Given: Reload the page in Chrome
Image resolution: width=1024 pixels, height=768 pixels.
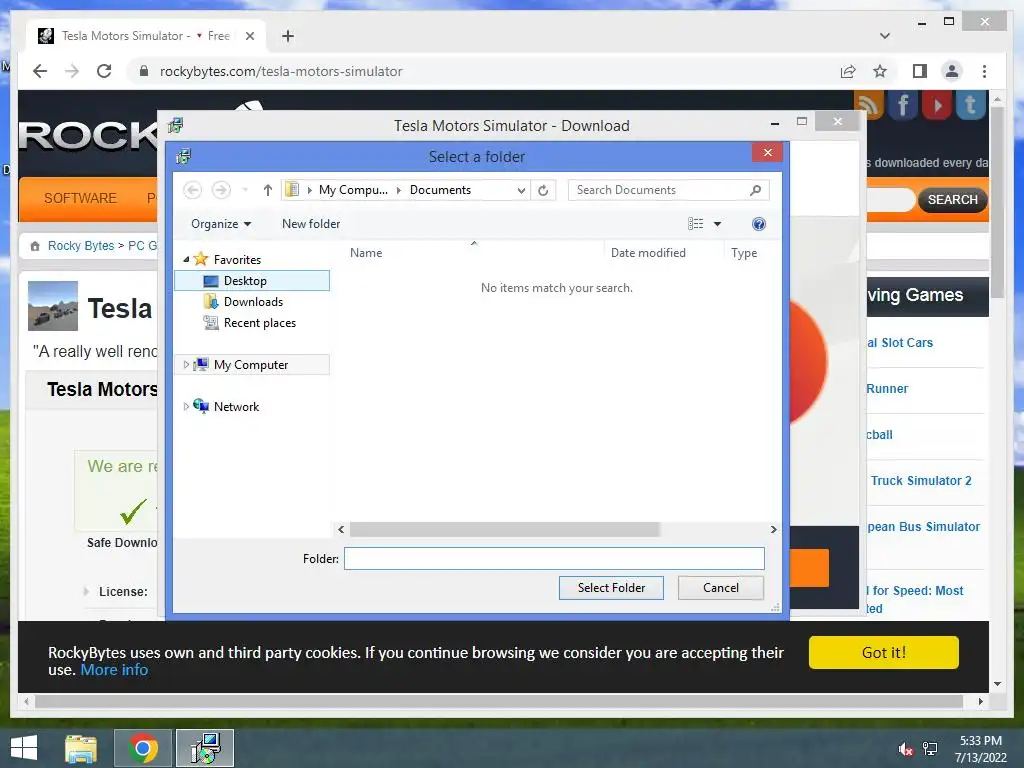Looking at the screenshot, I should 104,71.
